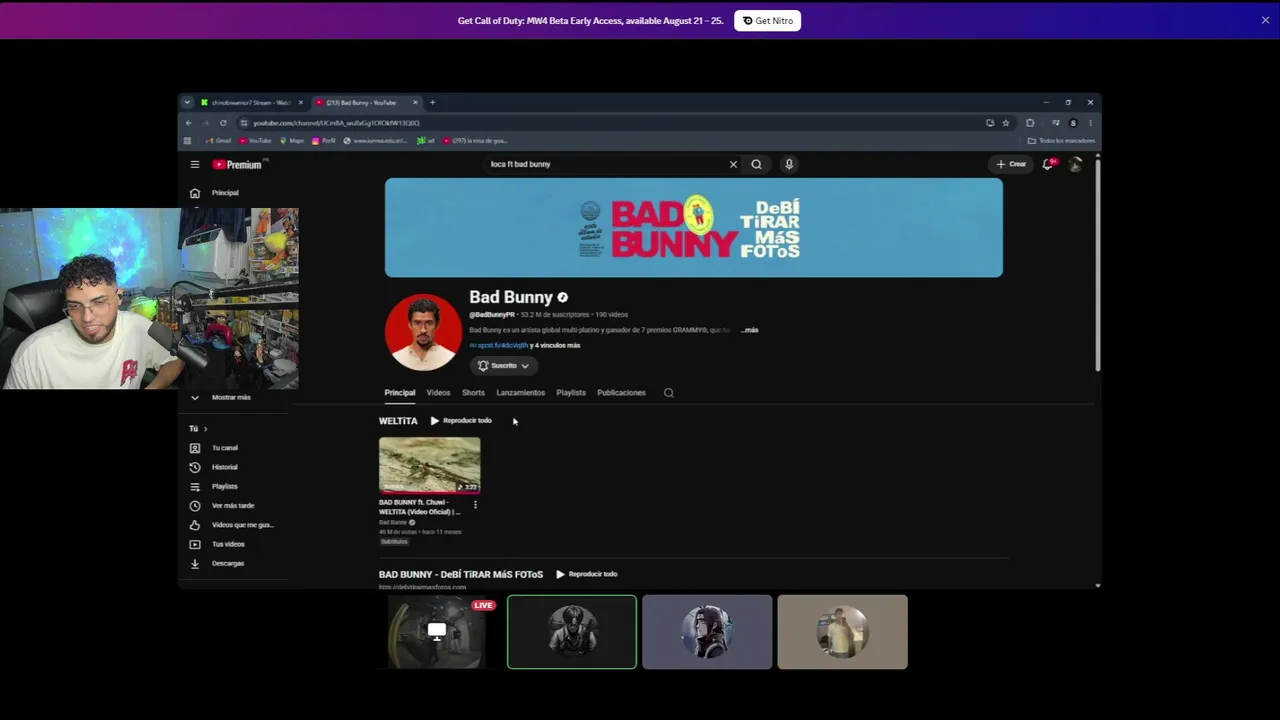
Task: Open 'y 4 vínculos más' links
Action: click(555, 345)
